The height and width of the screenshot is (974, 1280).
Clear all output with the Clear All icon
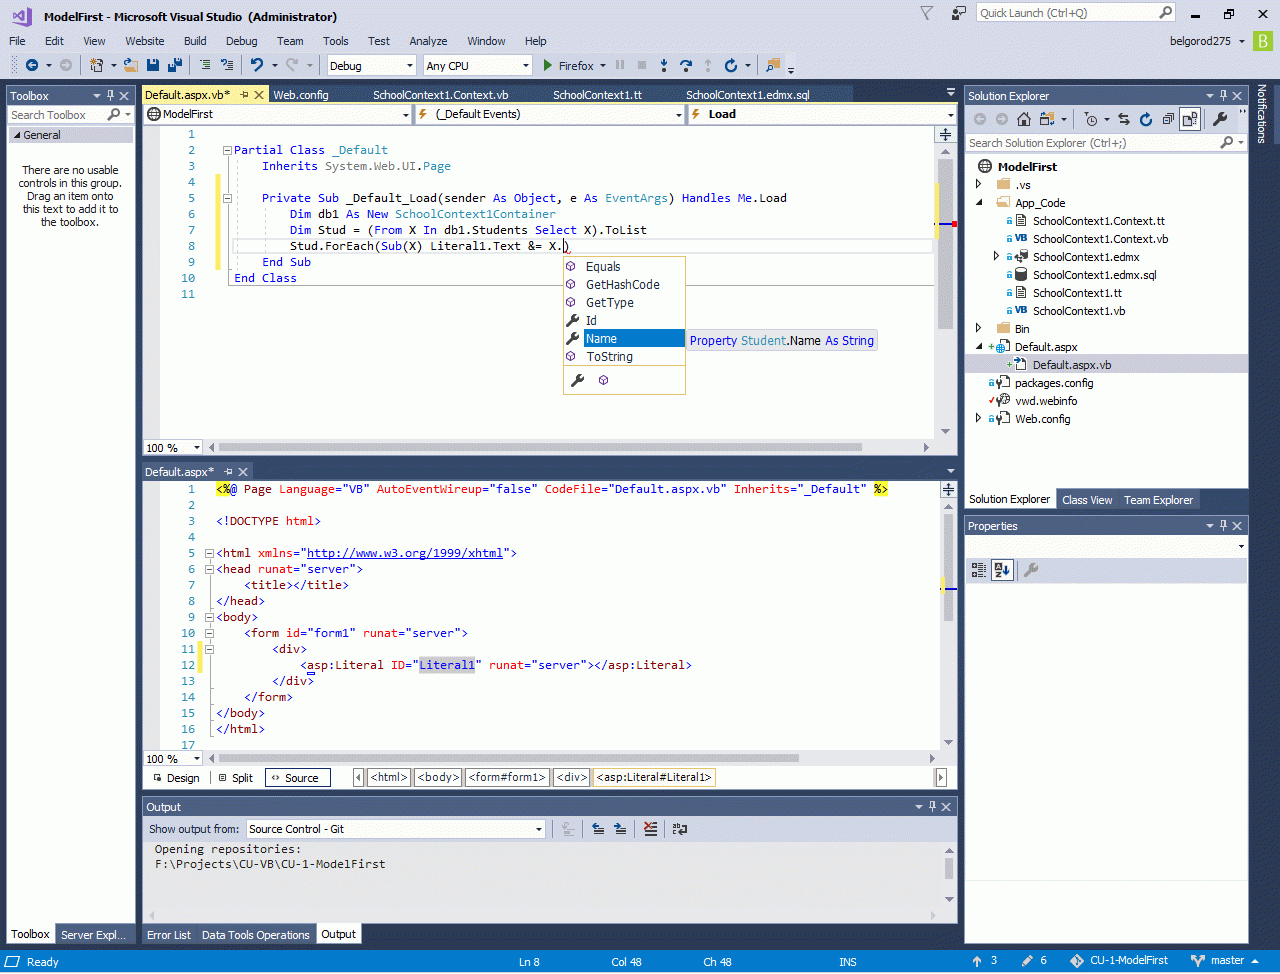tap(651, 829)
